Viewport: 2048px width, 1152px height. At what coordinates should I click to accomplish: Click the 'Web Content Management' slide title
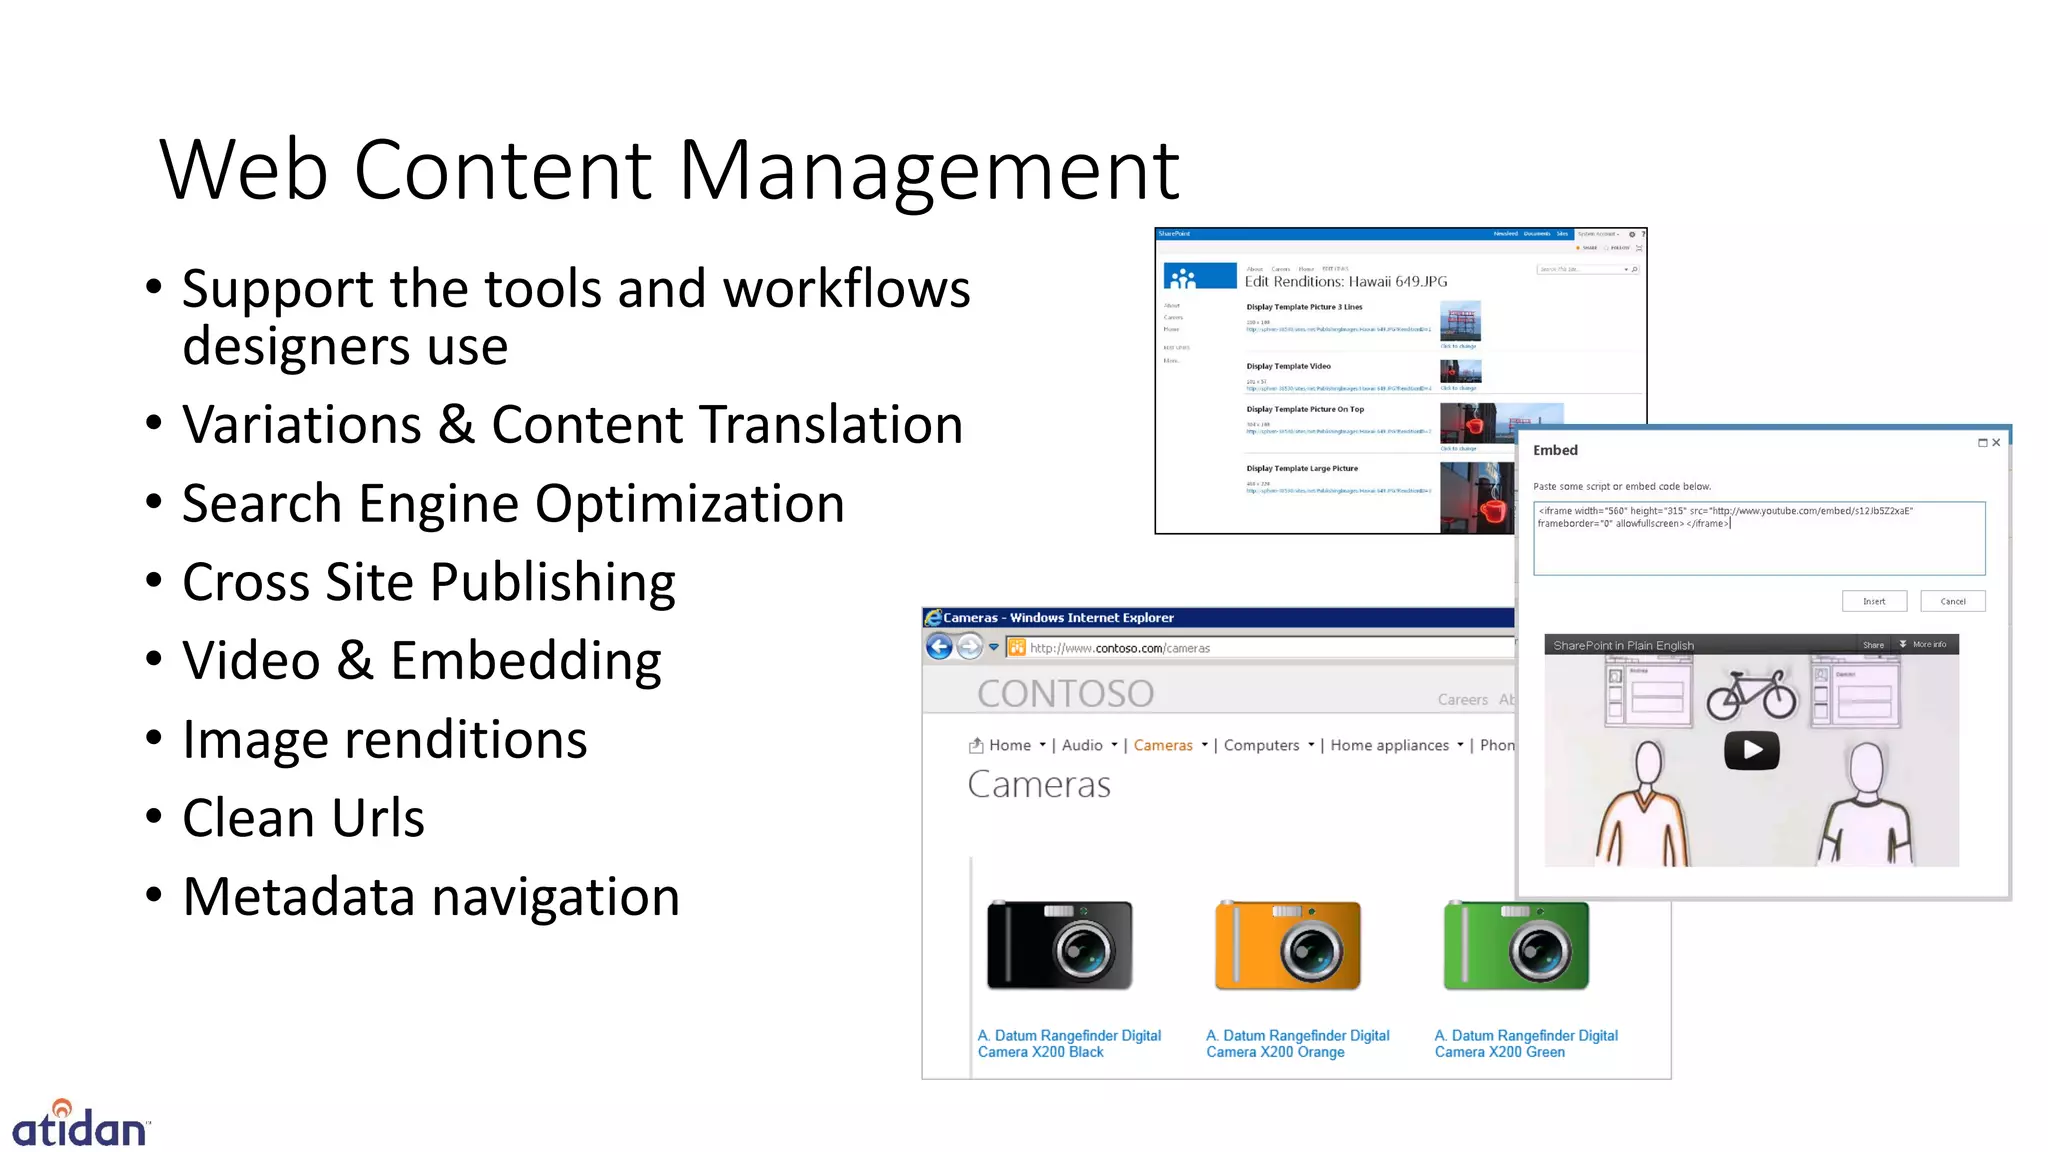click(669, 170)
